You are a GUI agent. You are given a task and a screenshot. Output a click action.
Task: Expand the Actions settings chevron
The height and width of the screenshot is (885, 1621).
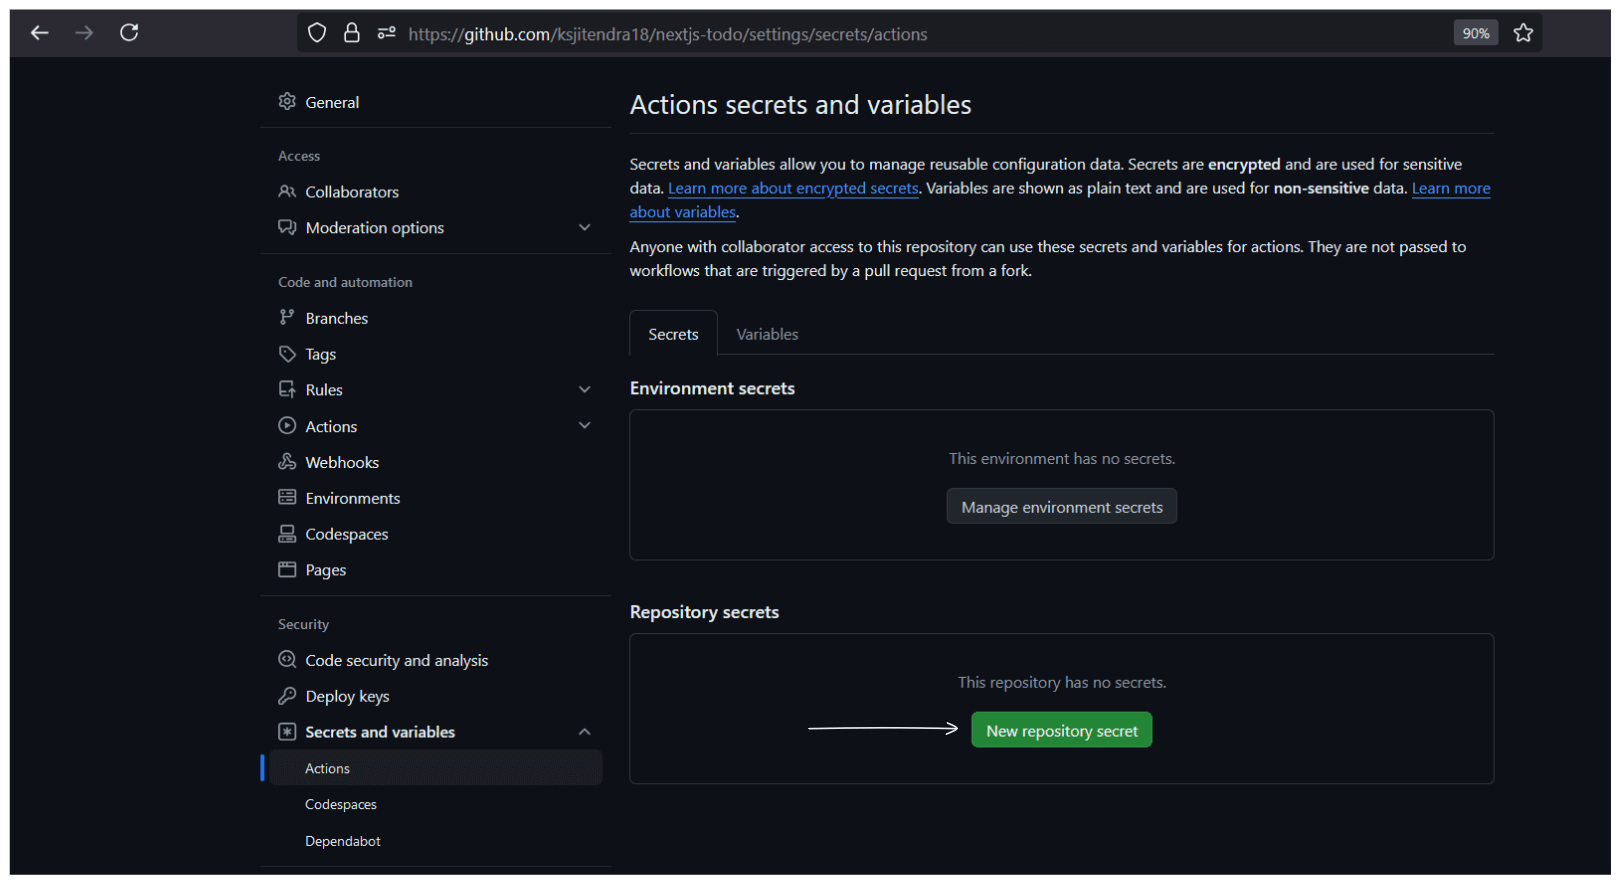click(585, 426)
